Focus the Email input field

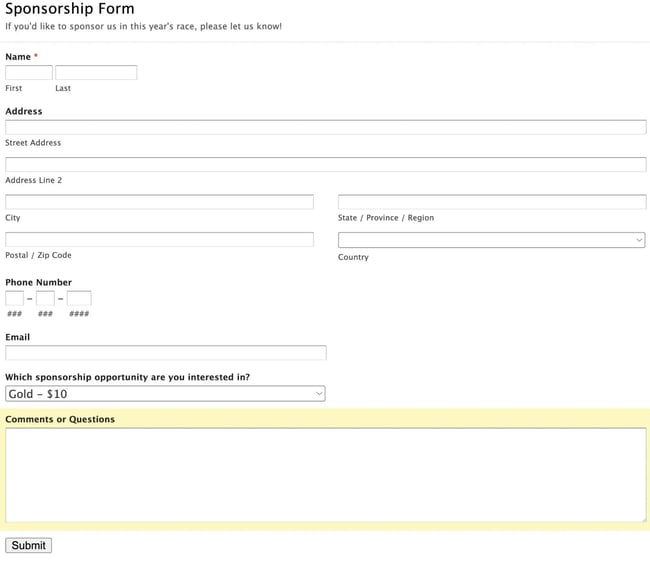(166, 353)
